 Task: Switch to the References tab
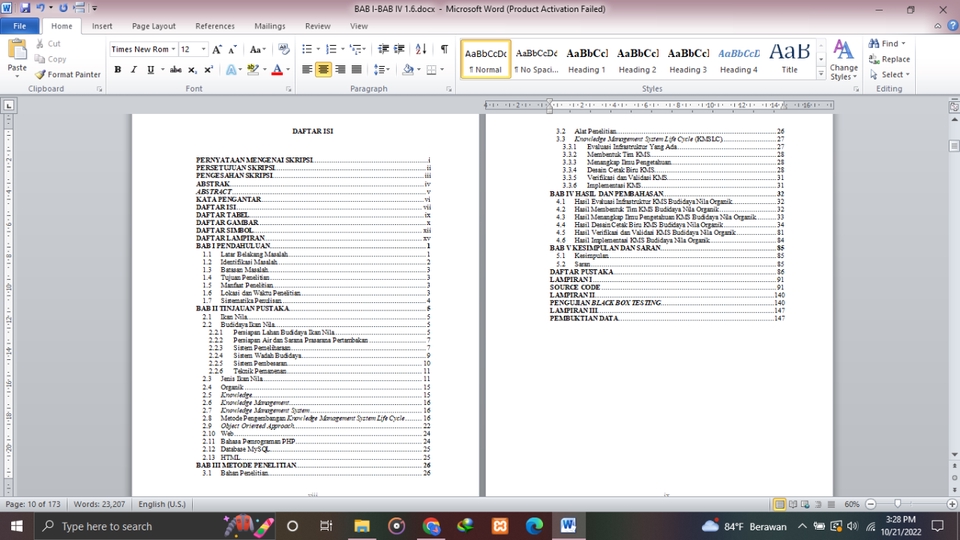click(x=215, y=26)
